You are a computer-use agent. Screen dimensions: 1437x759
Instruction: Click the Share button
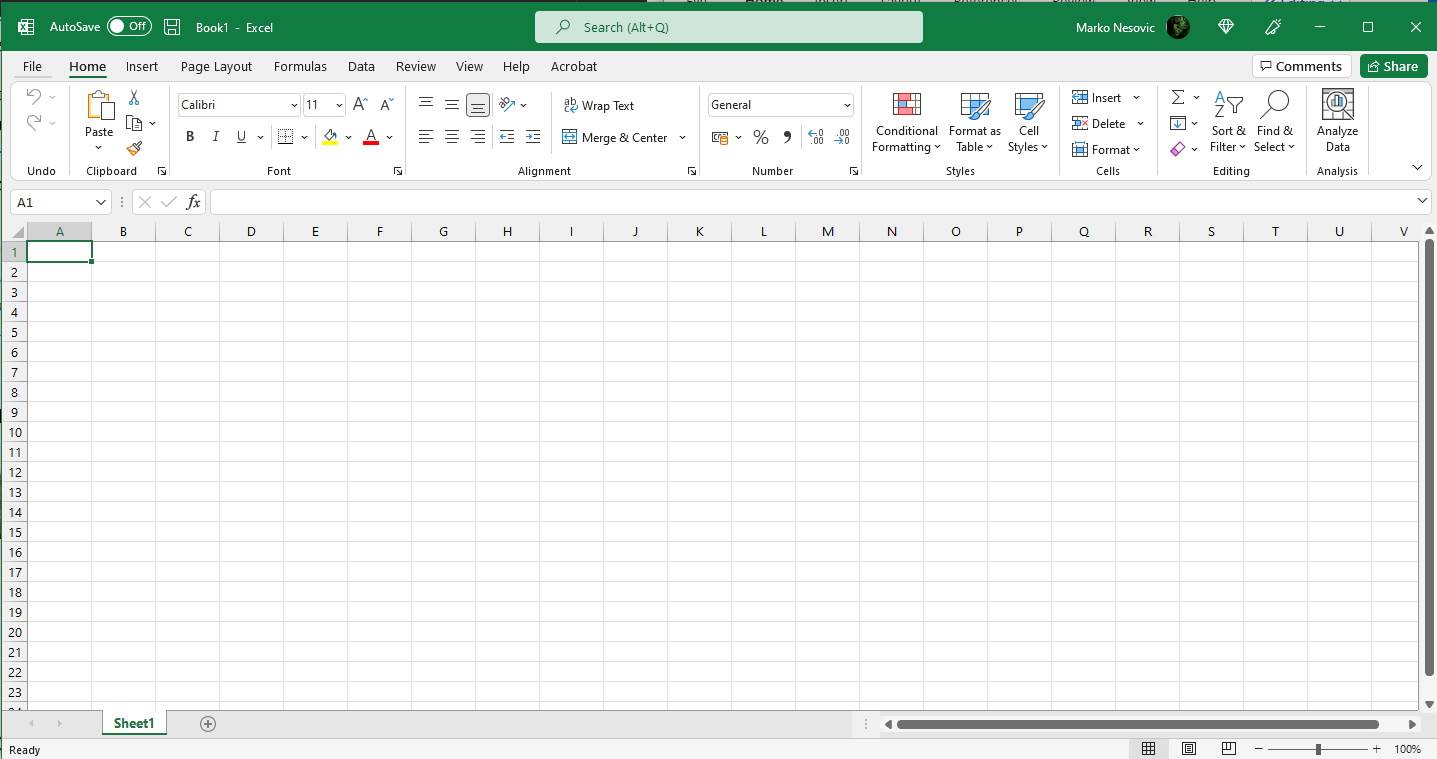(1393, 66)
